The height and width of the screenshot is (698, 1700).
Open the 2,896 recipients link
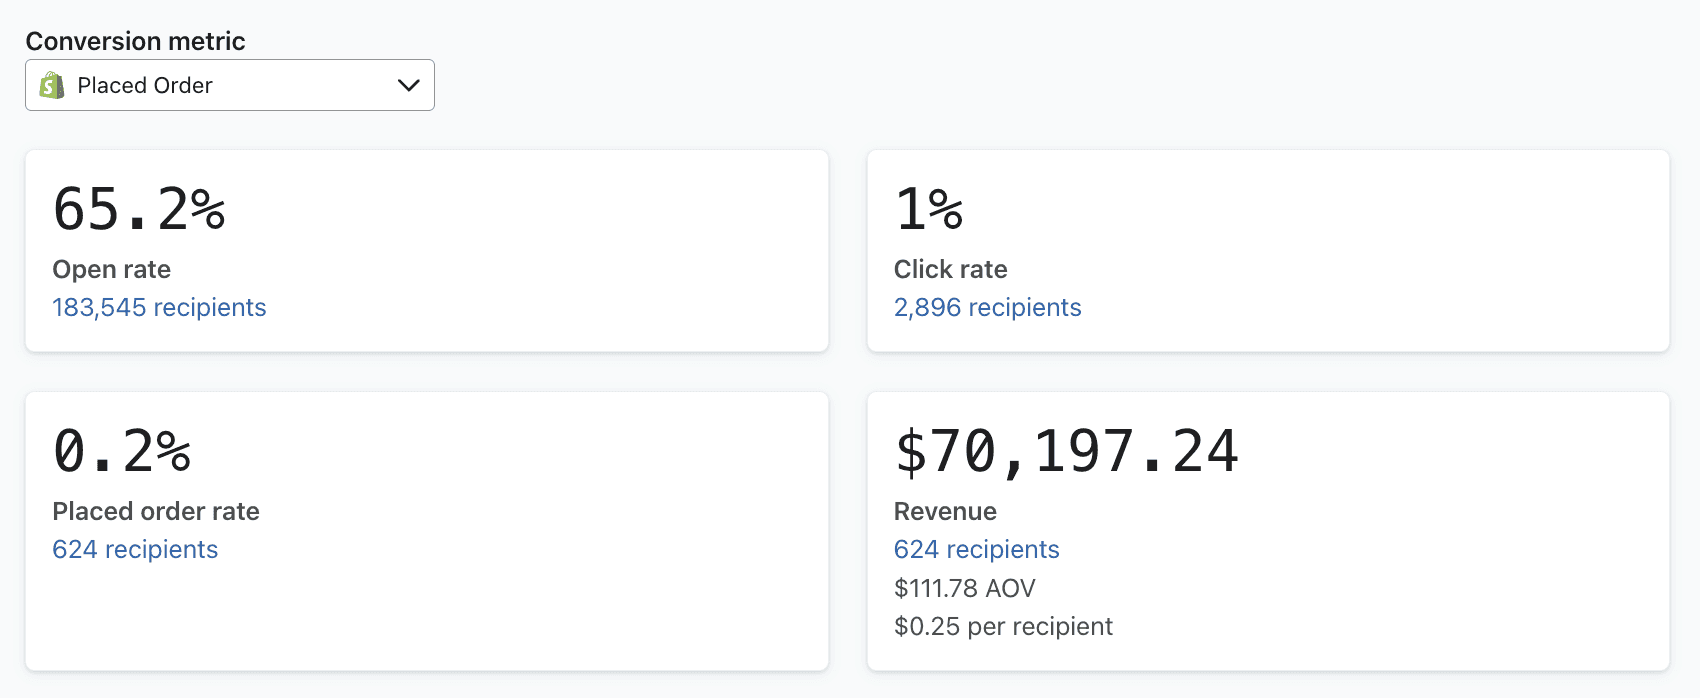(x=988, y=307)
